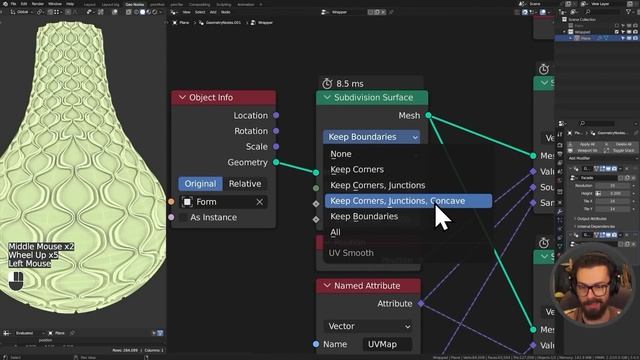Choose Keep Corners, Junctions option
This screenshot has height=360, width=640.
[x=408, y=185]
